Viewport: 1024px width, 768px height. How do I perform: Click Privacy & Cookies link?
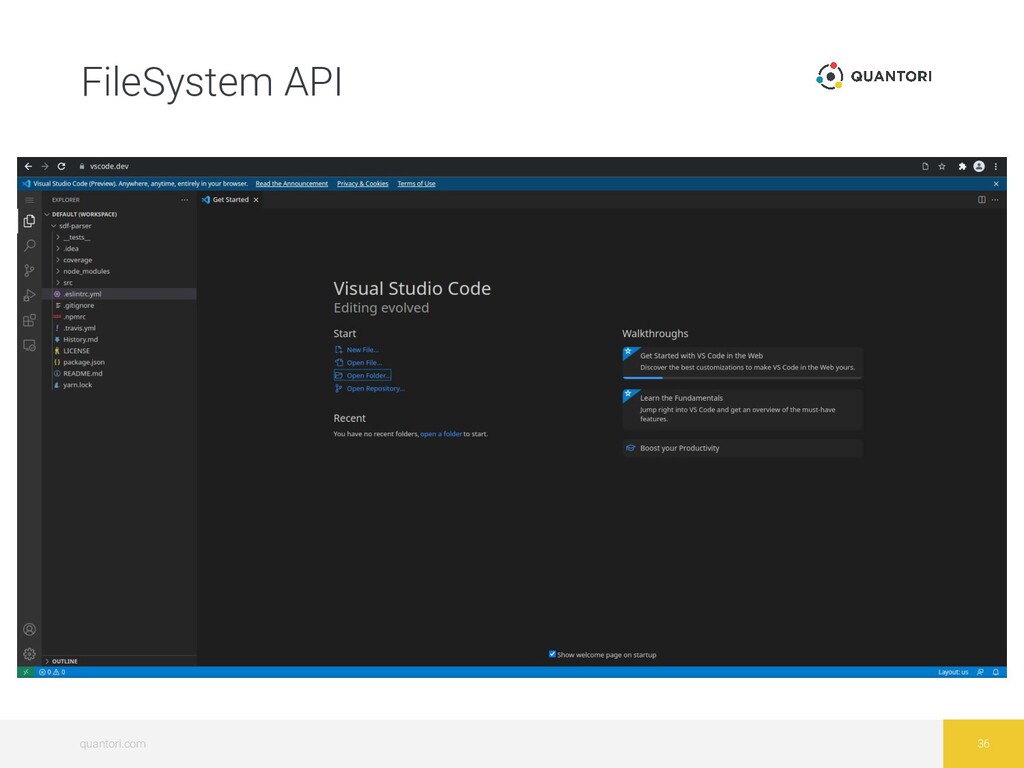[362, 184]
